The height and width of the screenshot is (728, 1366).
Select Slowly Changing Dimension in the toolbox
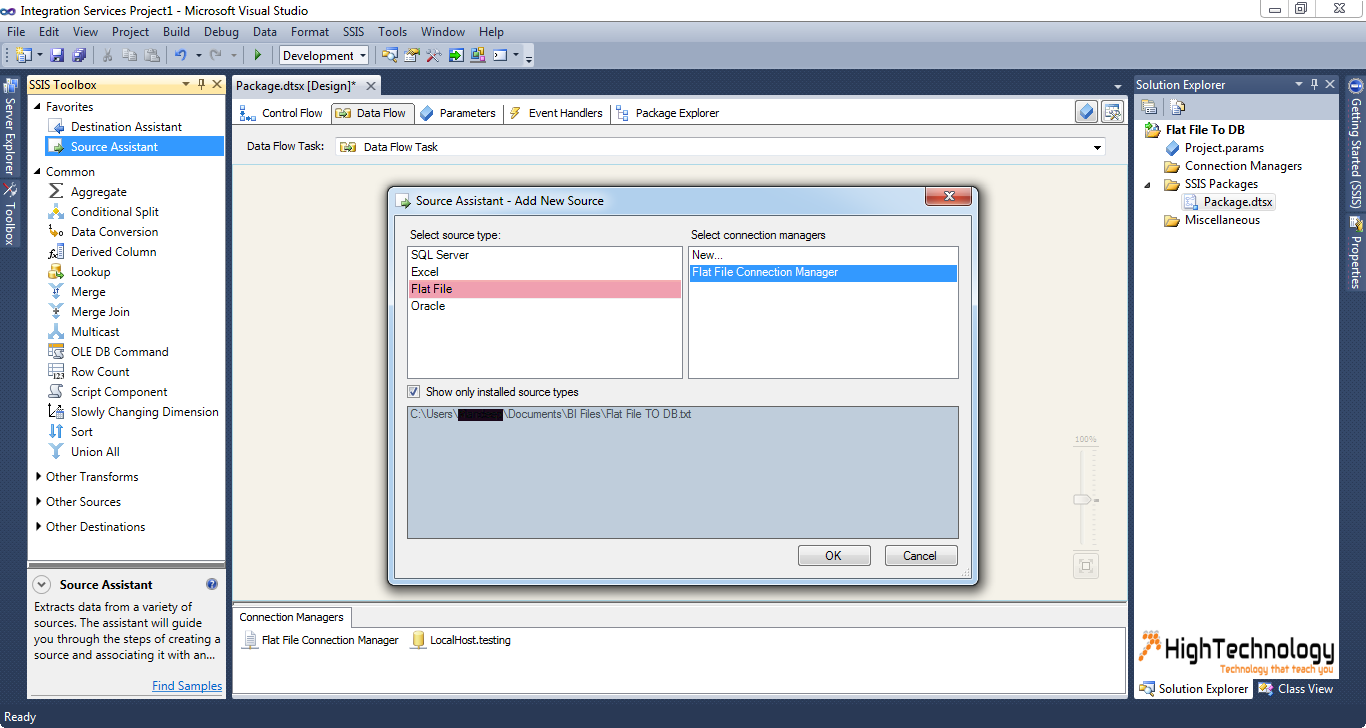pyautogui.click(x=133, y=412)
